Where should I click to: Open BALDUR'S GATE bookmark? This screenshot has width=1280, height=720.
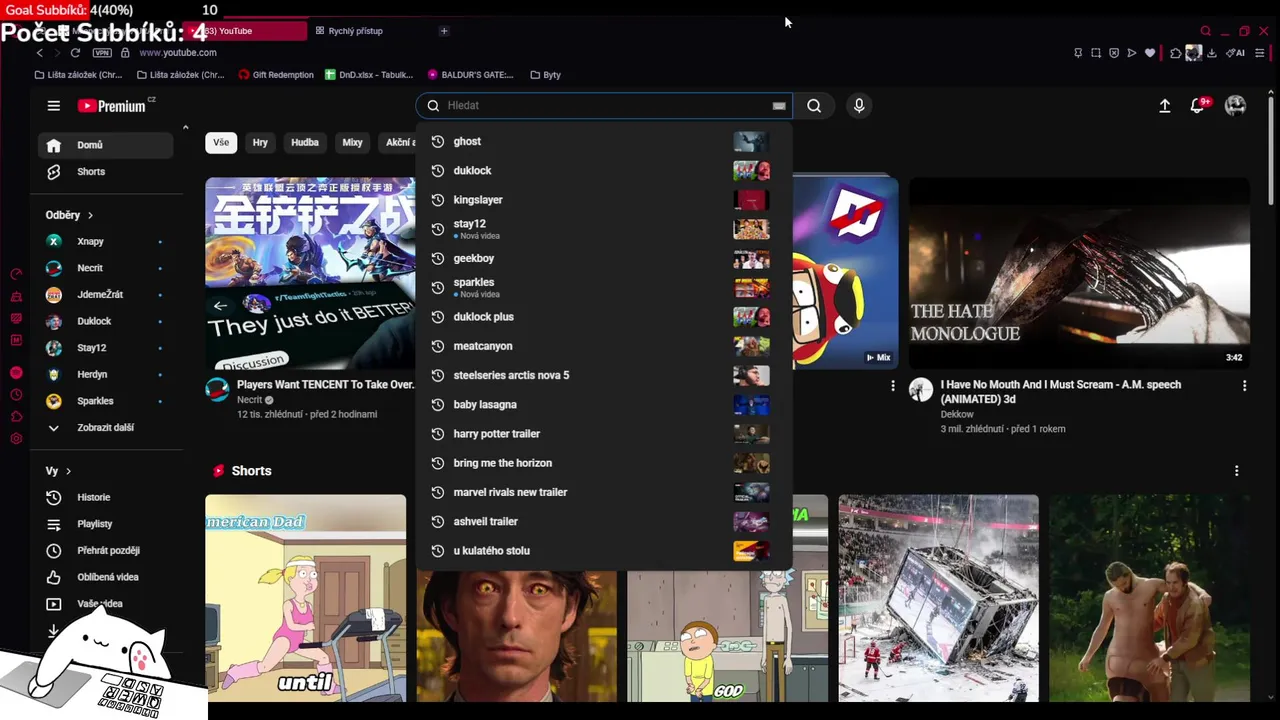471,75
